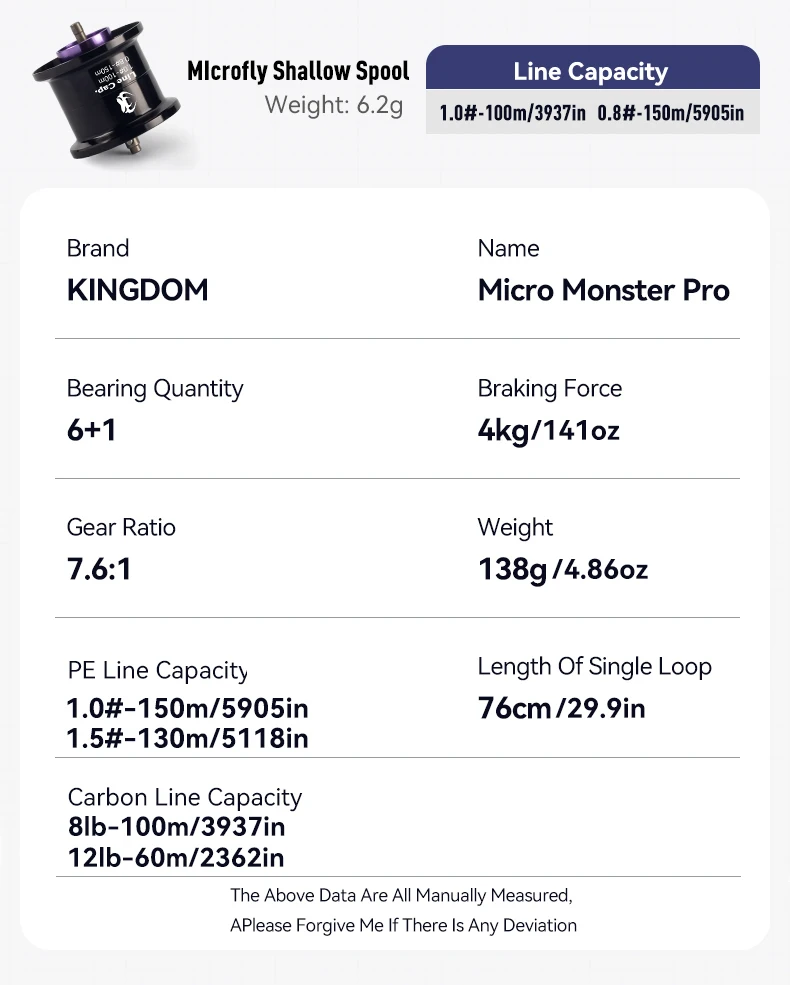
Task: Select the 0.8#-150m/5905in capacity value
Action: pos(670,113)
